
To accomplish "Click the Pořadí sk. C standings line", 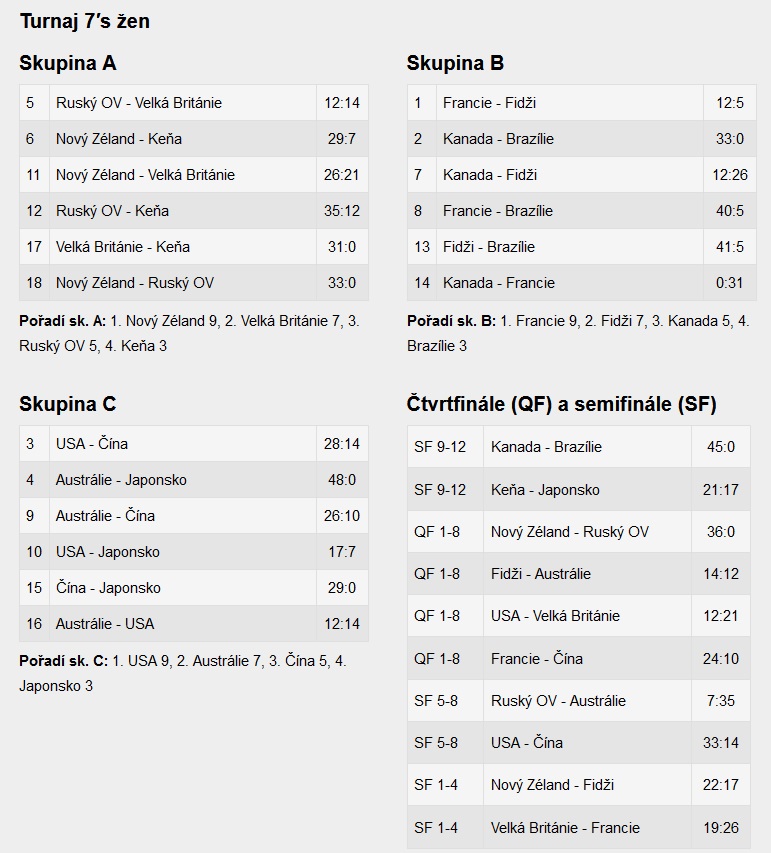I will [183, 672].
